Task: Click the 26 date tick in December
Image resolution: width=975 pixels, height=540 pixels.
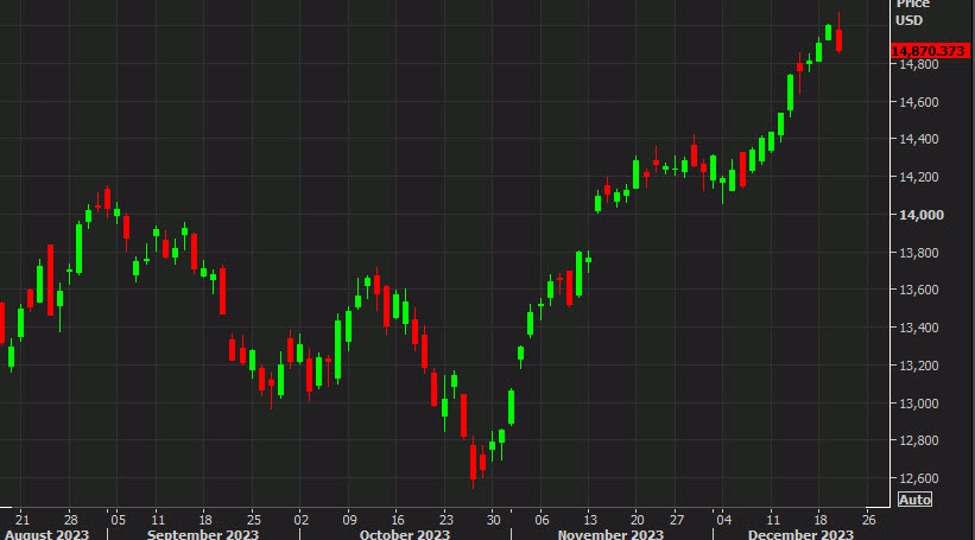Action: [869, 519]
